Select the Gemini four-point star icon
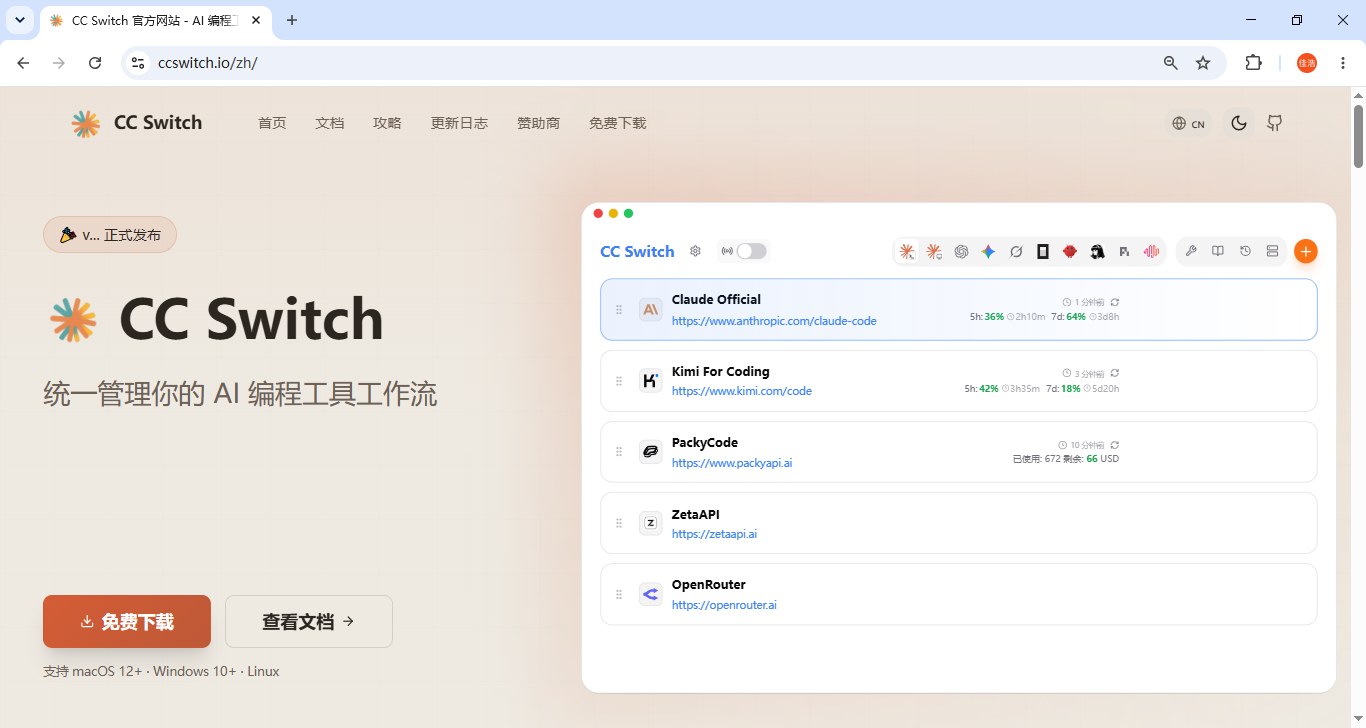 click(988, 252)
